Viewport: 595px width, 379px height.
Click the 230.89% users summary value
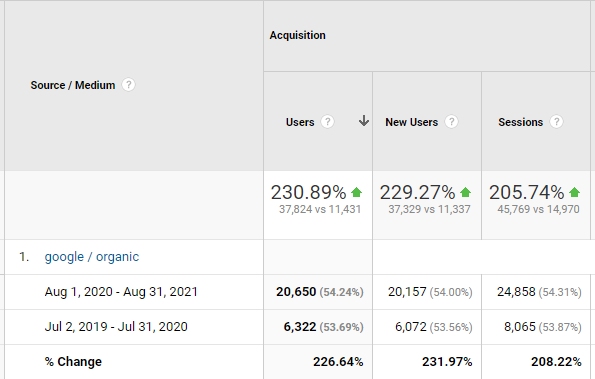pos(308,192)
